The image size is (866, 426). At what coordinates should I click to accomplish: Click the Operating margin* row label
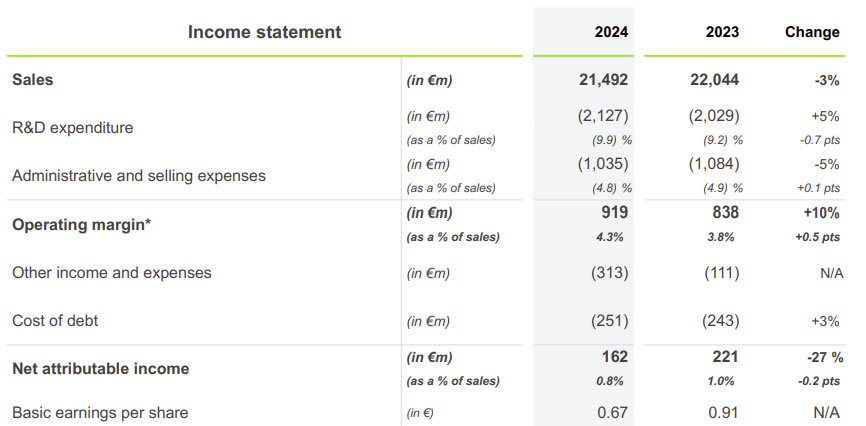81,224
